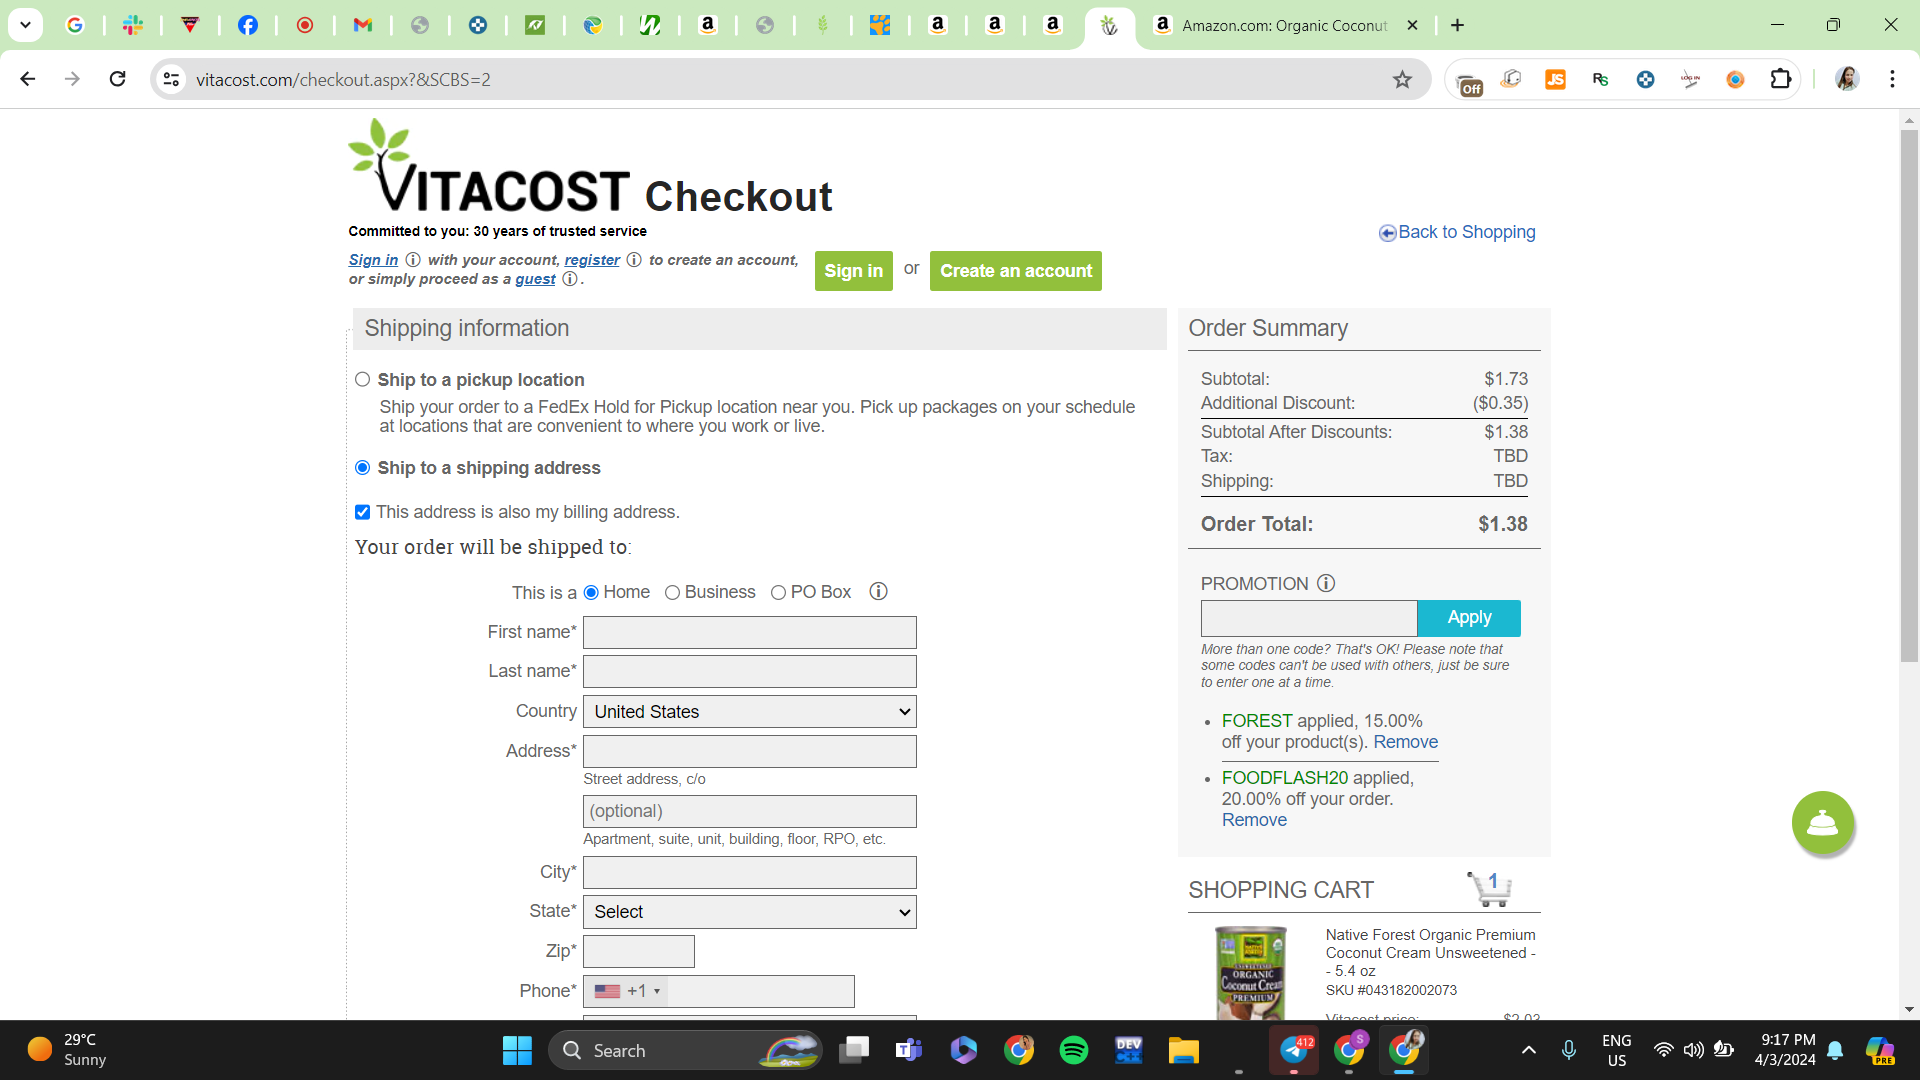Open the shopping cart icon

pos(1489,888)
